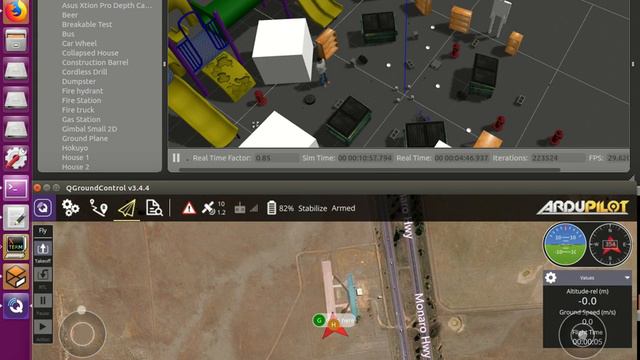This screenshot has width=640, height=360.
Task: Click the Iterations value field
Action: coord(558,158)
